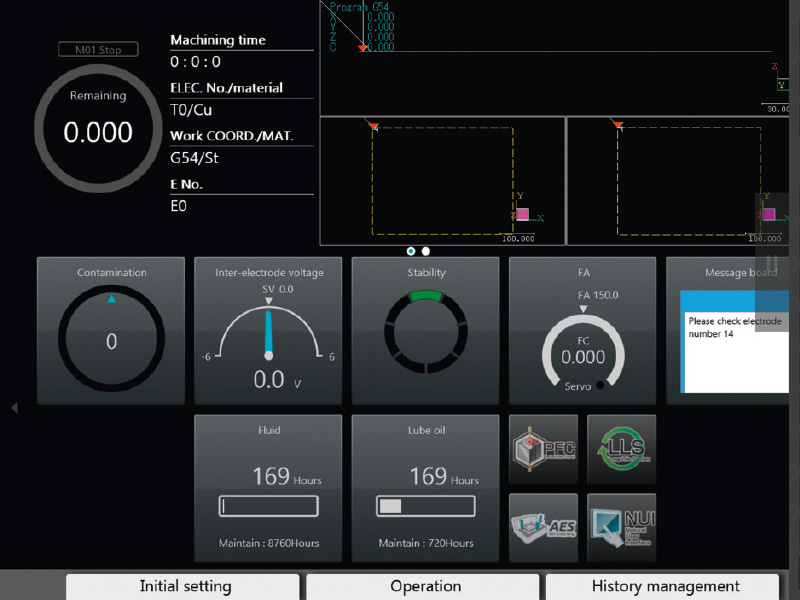Click the T0/Cu electrode material value
Viewport: 800px width, 600px height.
(x=191, y=110)
